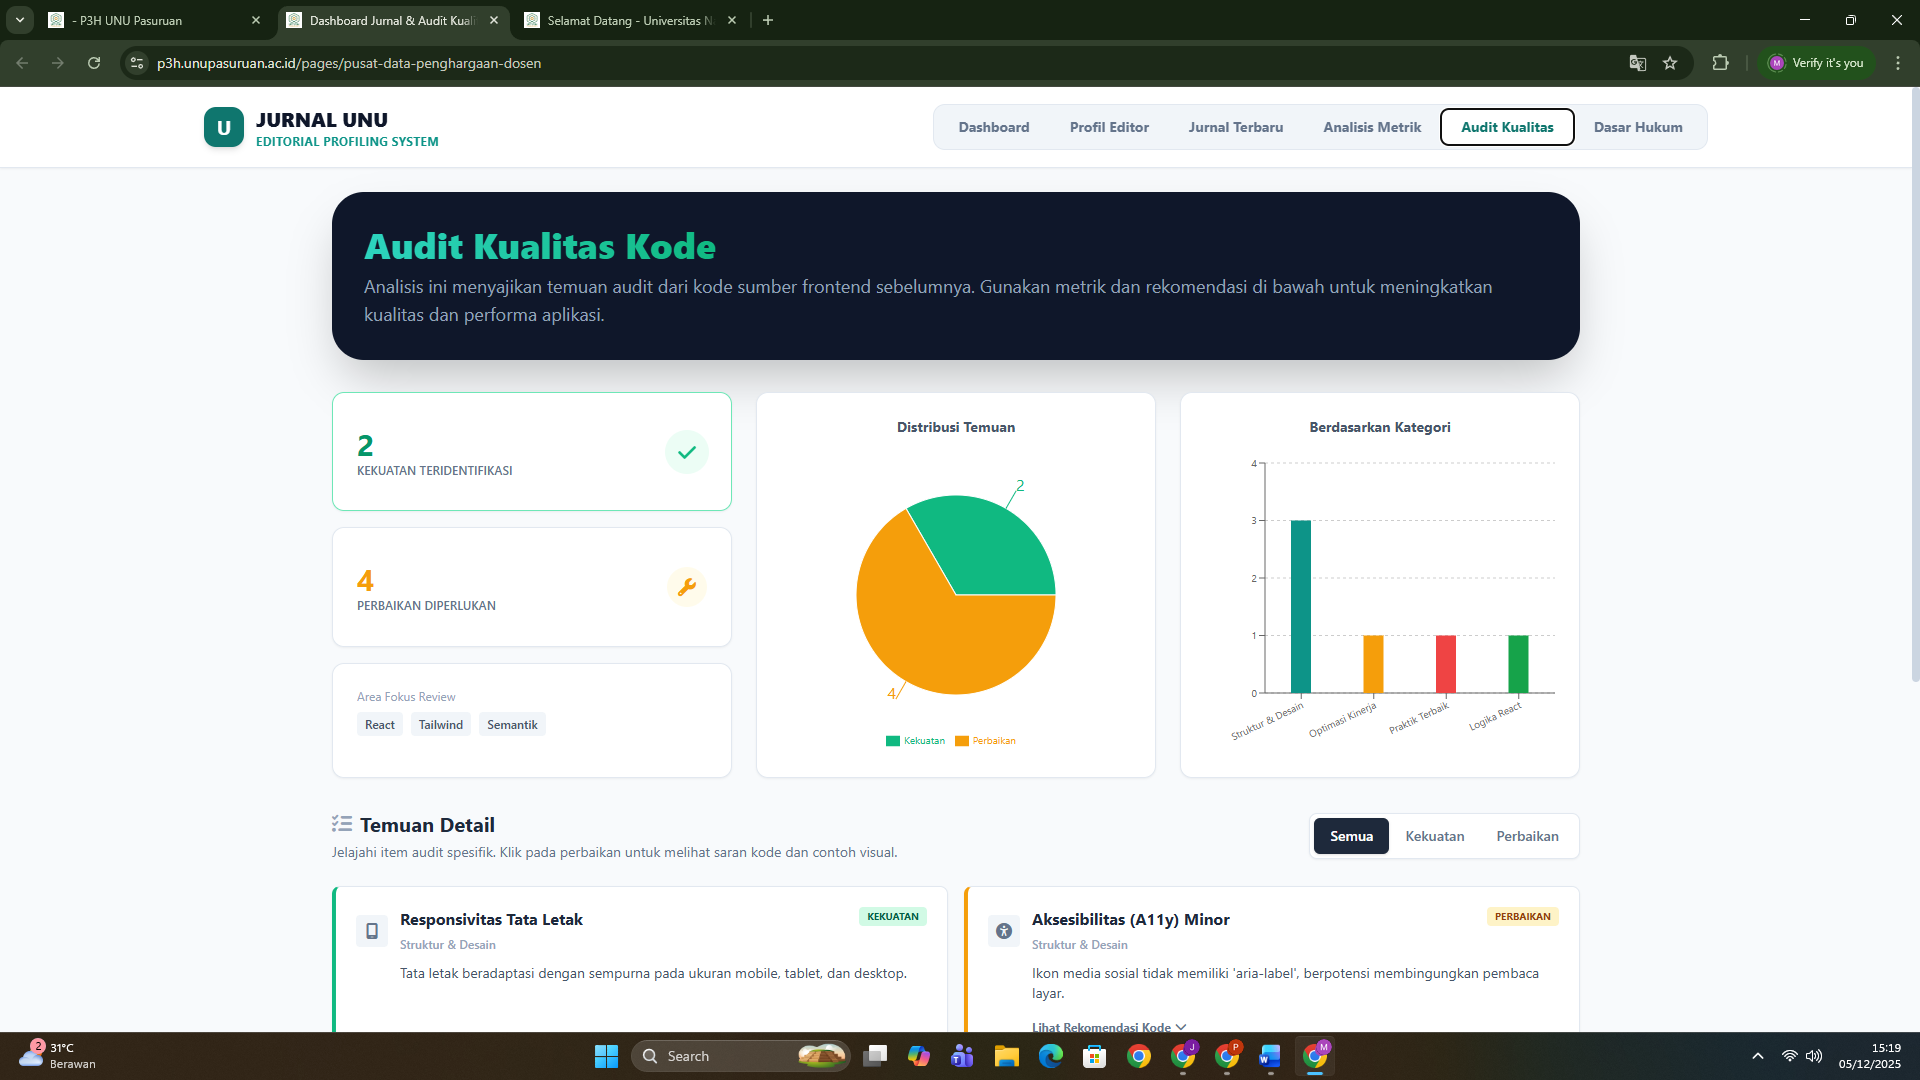1920x1080 pixels.
Task: Click the Semantik focus tag
Action: tap(512, 725)
